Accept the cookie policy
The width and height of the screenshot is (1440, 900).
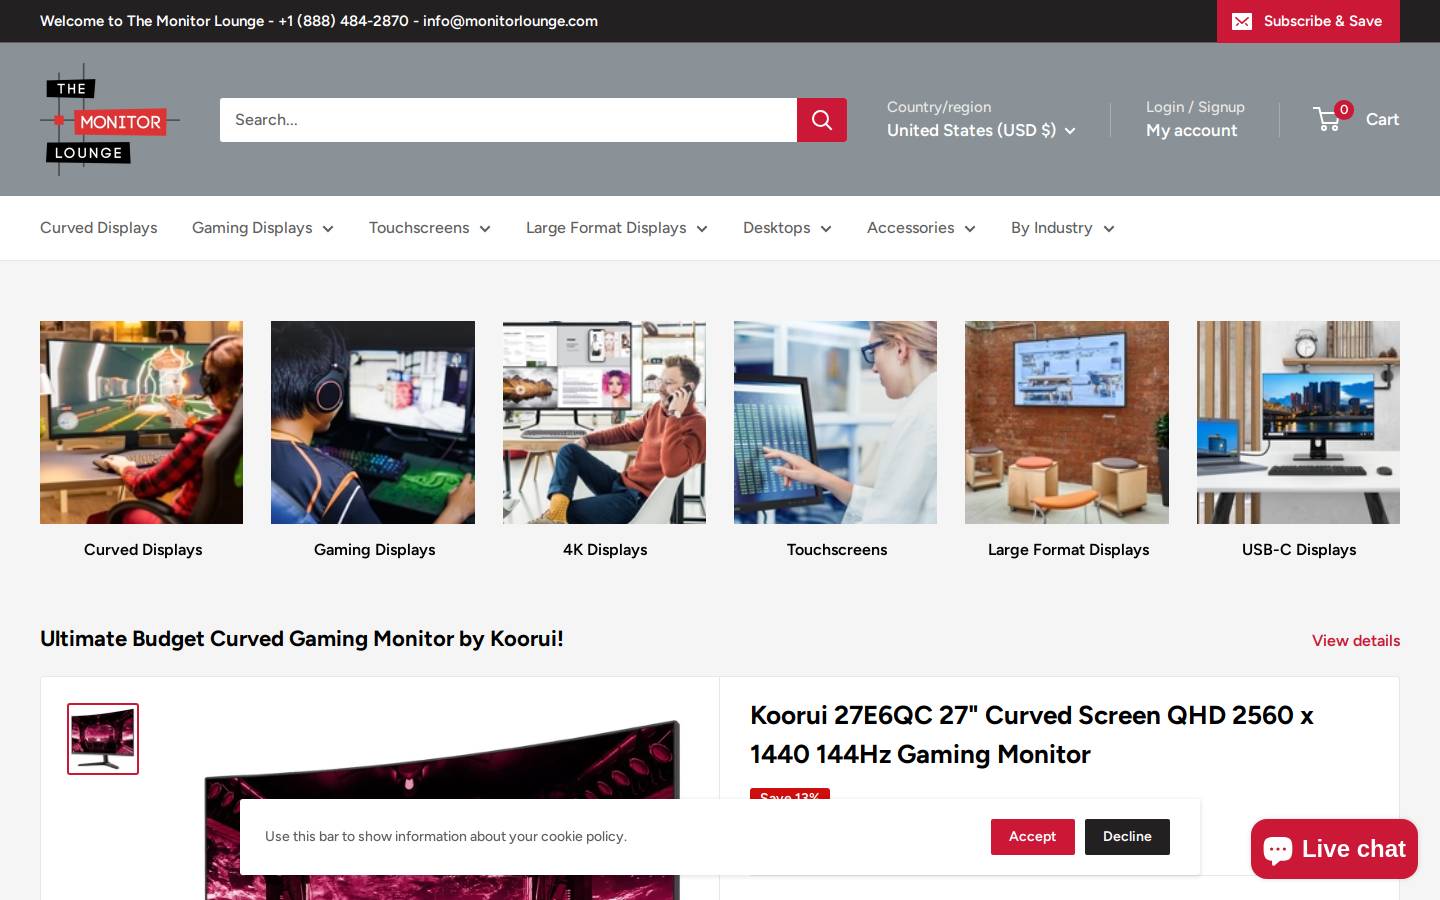click(x=1033, y=837)
